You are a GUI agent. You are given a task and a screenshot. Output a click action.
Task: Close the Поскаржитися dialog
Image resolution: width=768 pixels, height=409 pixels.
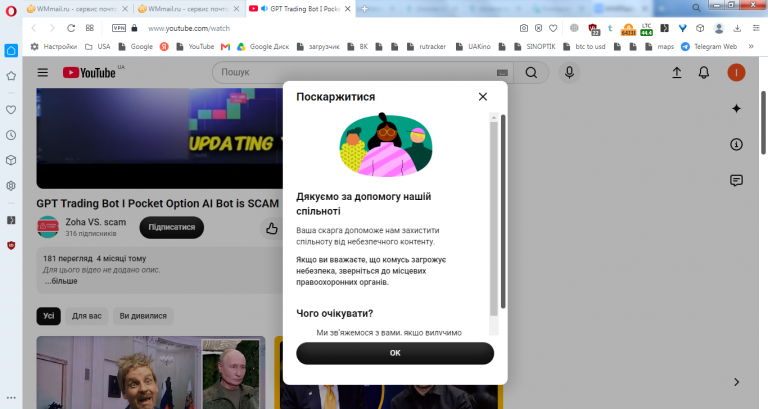483,96
